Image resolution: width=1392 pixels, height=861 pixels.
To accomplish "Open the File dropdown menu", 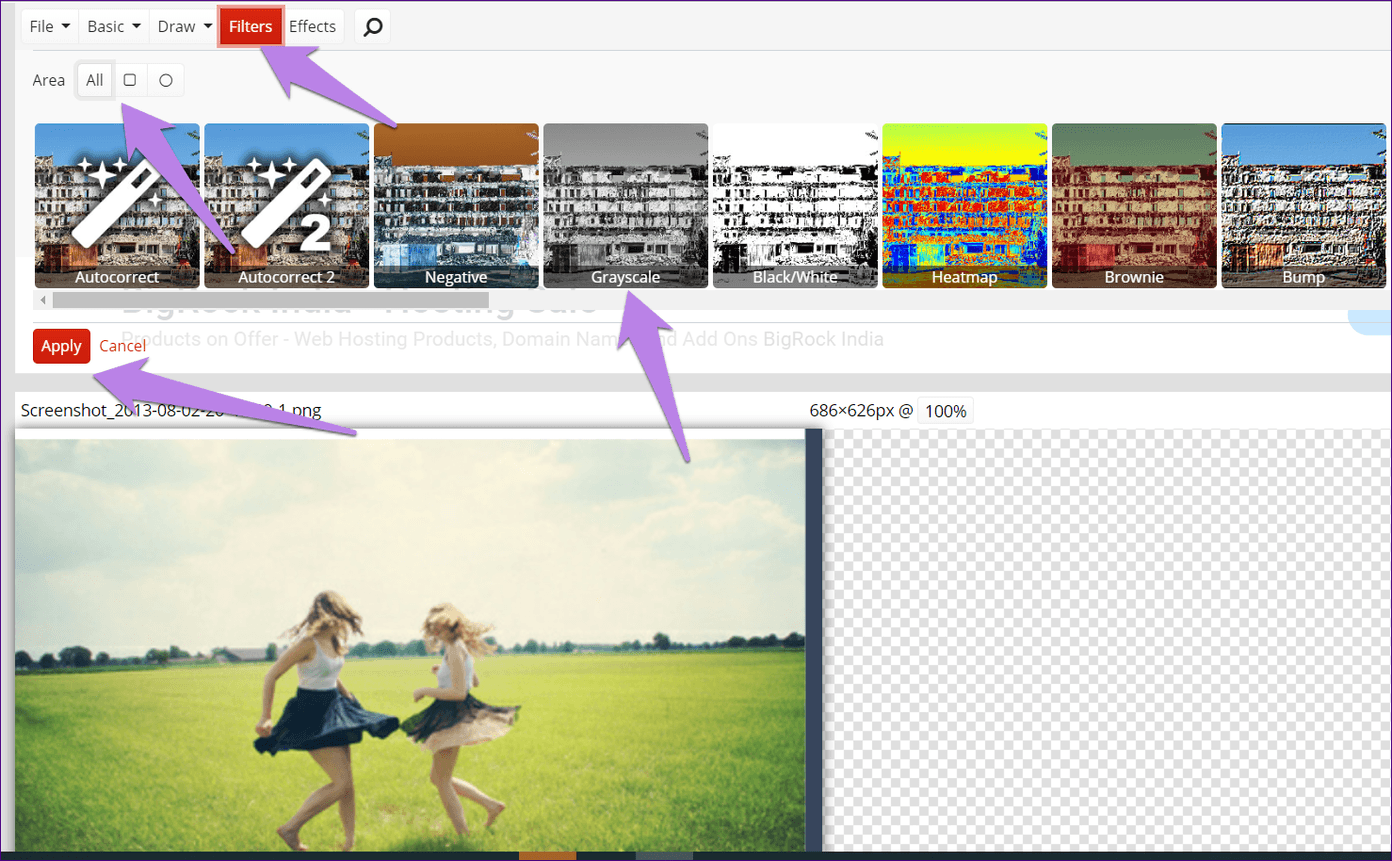I will (x=50, y=27).
